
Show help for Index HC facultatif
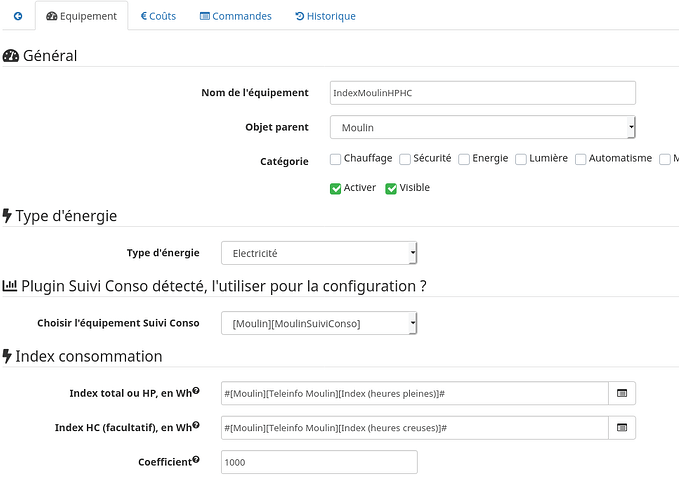[196, 425]
